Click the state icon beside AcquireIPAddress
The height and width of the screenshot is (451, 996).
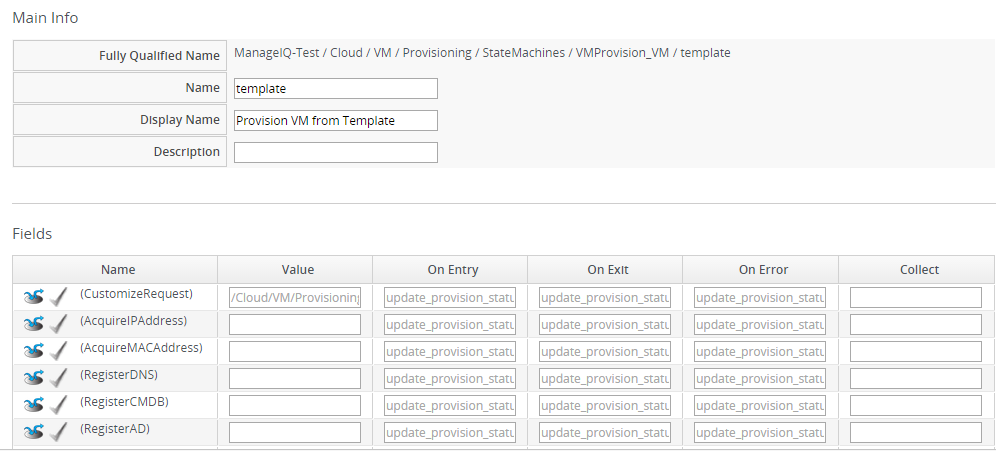coord(34,324)
